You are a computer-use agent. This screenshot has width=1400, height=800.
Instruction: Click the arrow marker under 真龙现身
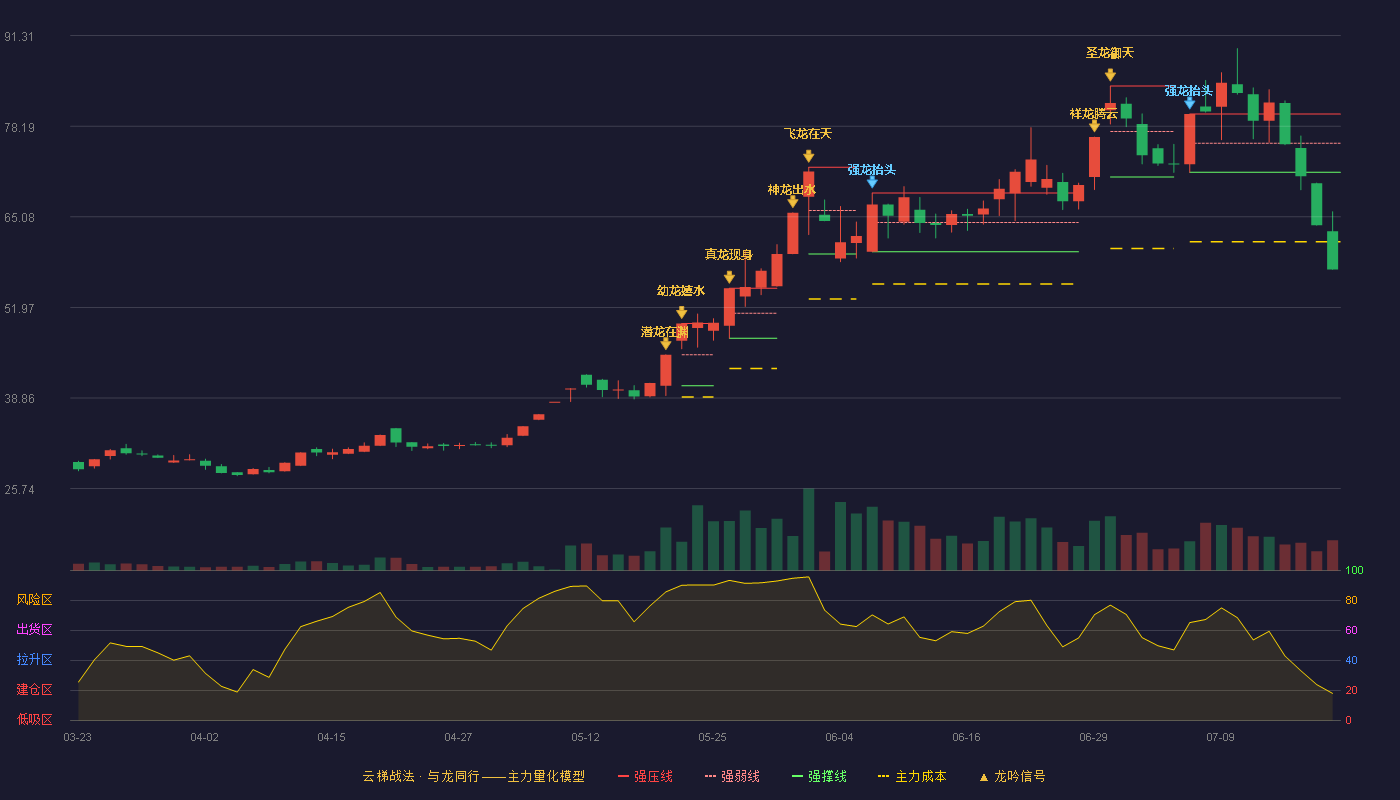coord(729,277)
